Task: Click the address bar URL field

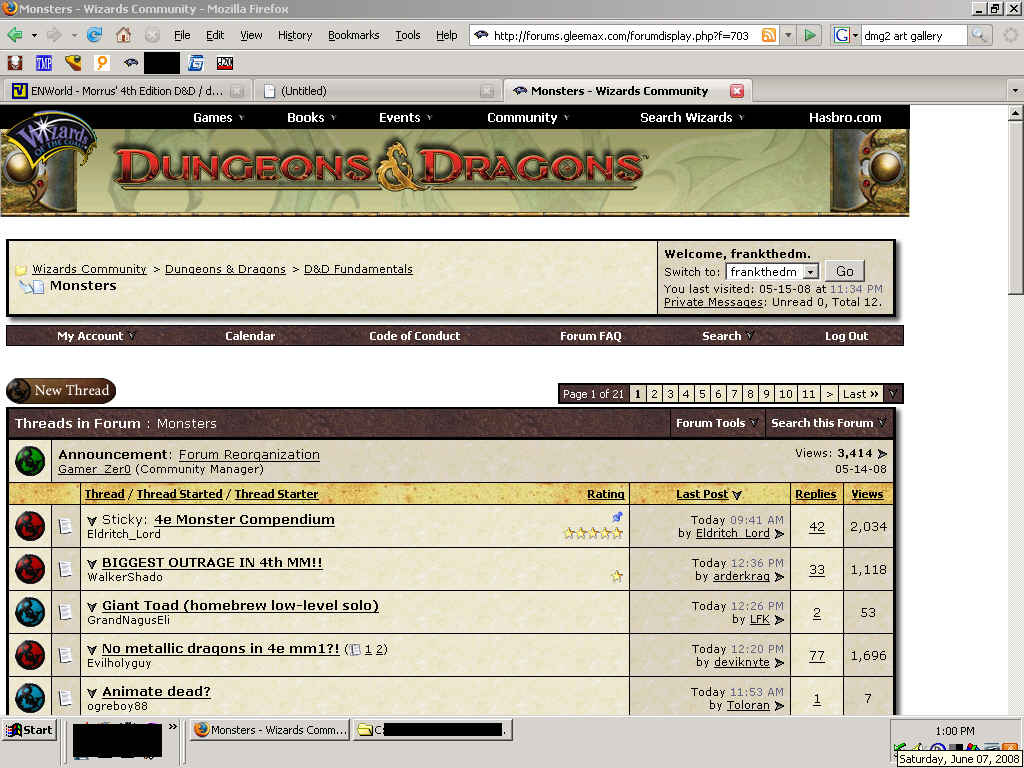Action: click(x=620, y=36)
